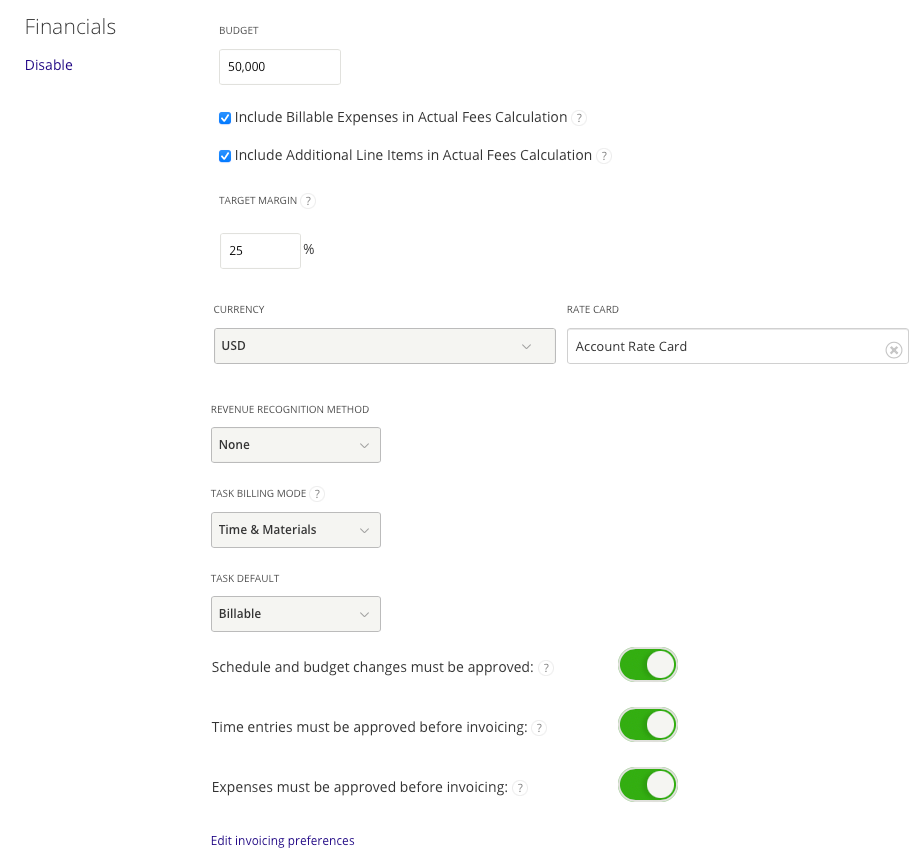Uncheck Include Additional Line Items option
This screenshot has width=923, height=864.
(x=225, y=155)
